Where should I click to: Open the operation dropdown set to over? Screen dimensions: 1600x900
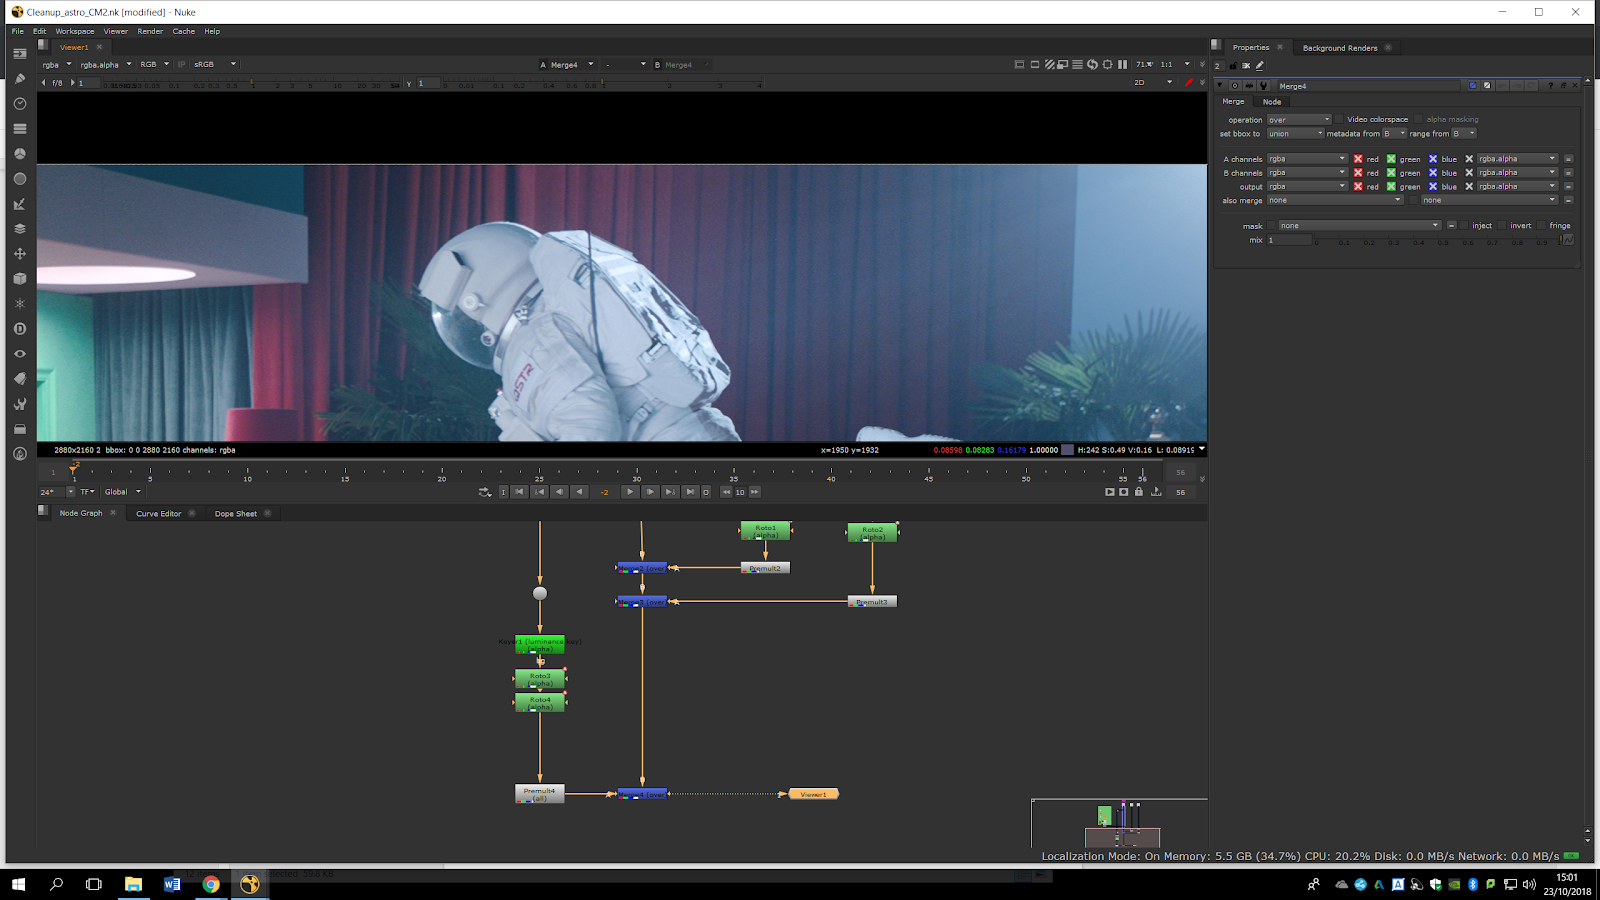click(x=1299, y=120)
